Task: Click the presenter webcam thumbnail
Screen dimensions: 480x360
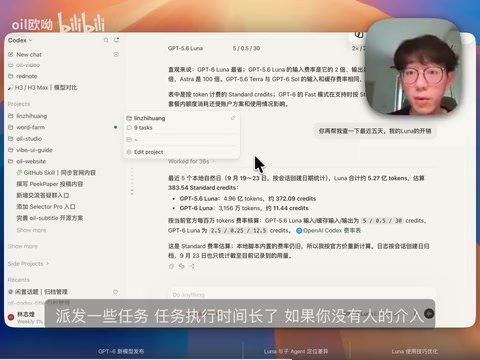Action: [414, 67]
